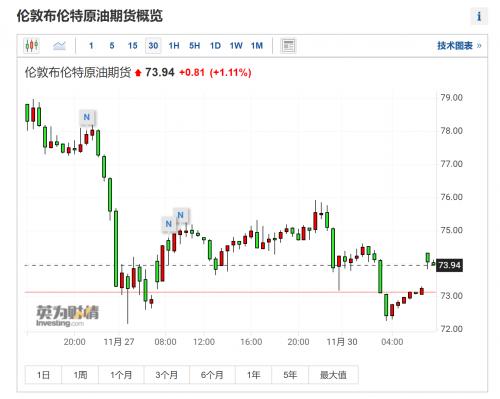Screen dimensions: 500x399
Task: Select the candlestick chart type icon
Action: coord(32,45)
